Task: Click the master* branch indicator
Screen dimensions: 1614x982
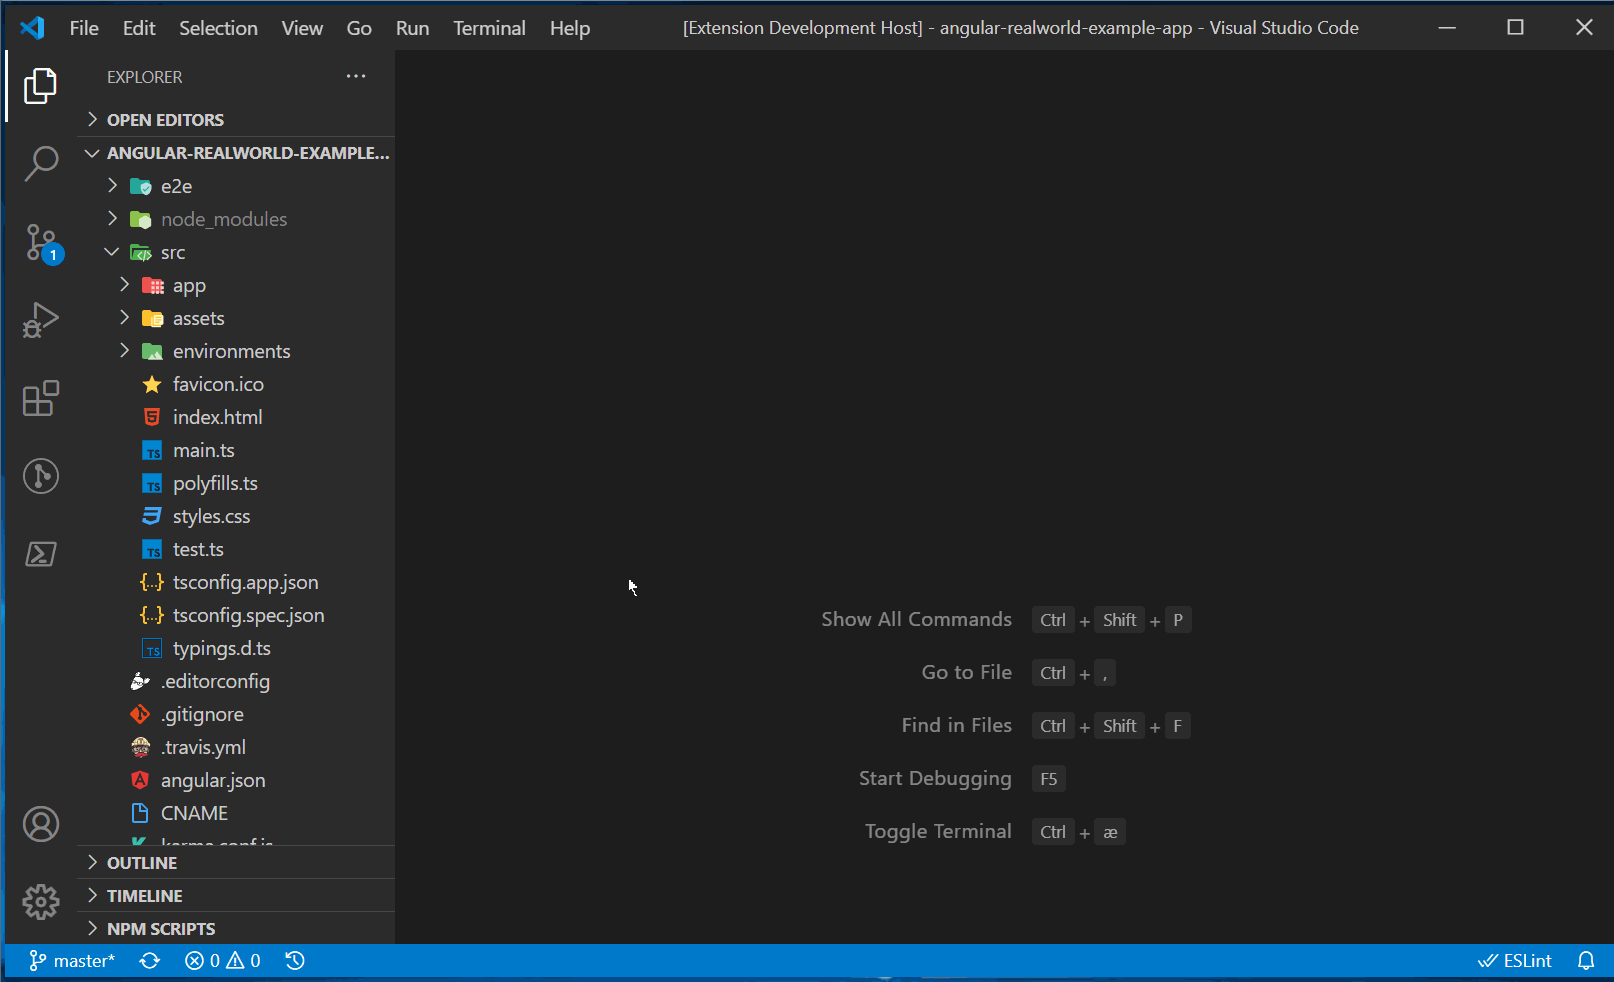Action: click(72, 961)
